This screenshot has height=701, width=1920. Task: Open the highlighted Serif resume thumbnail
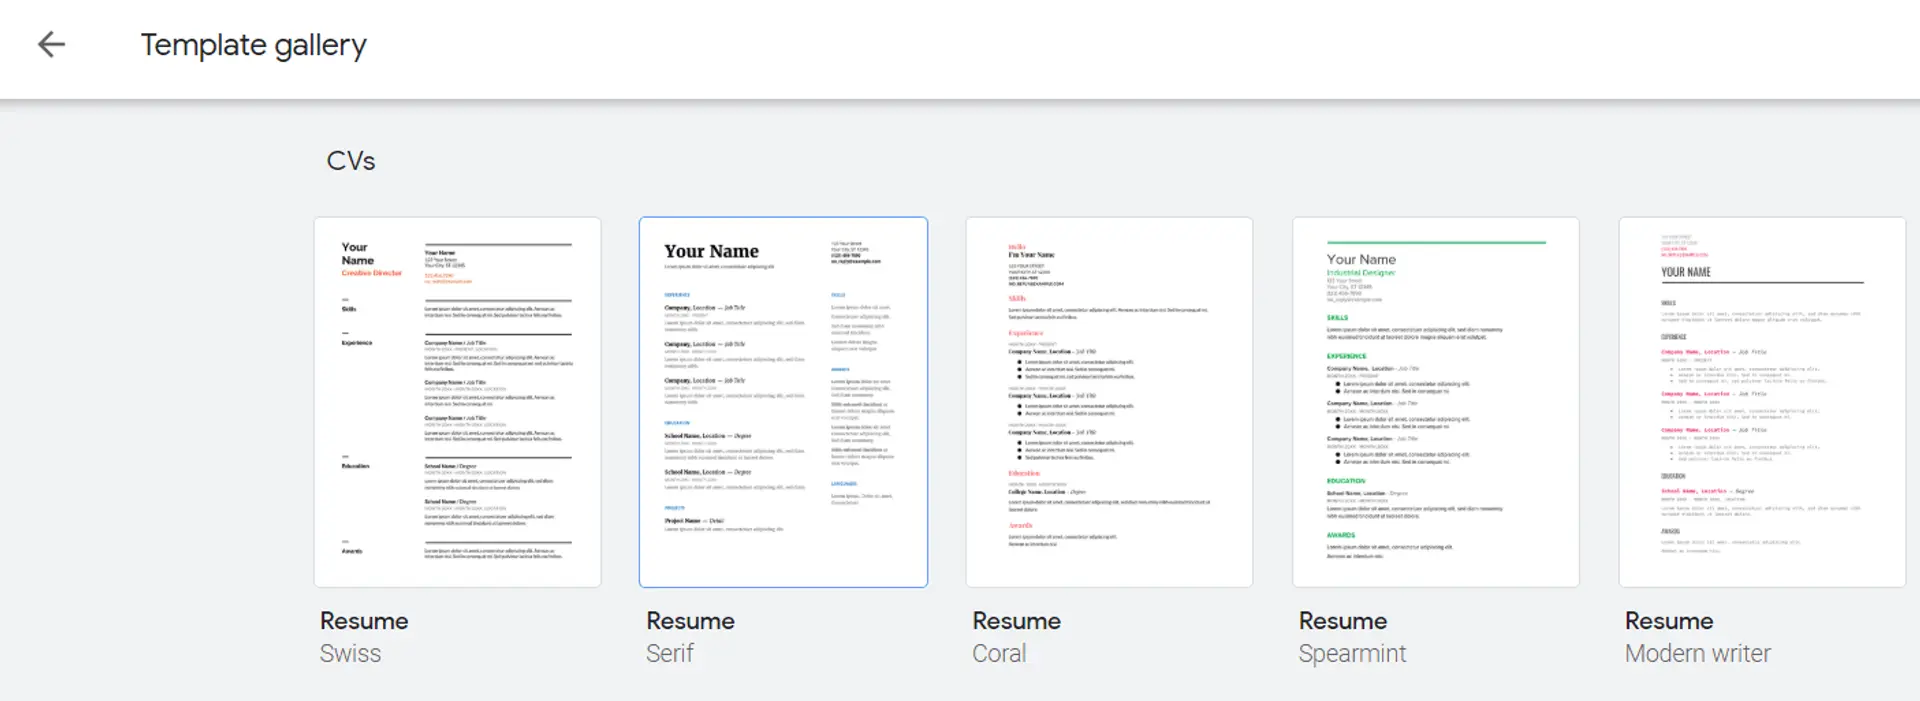783,402
